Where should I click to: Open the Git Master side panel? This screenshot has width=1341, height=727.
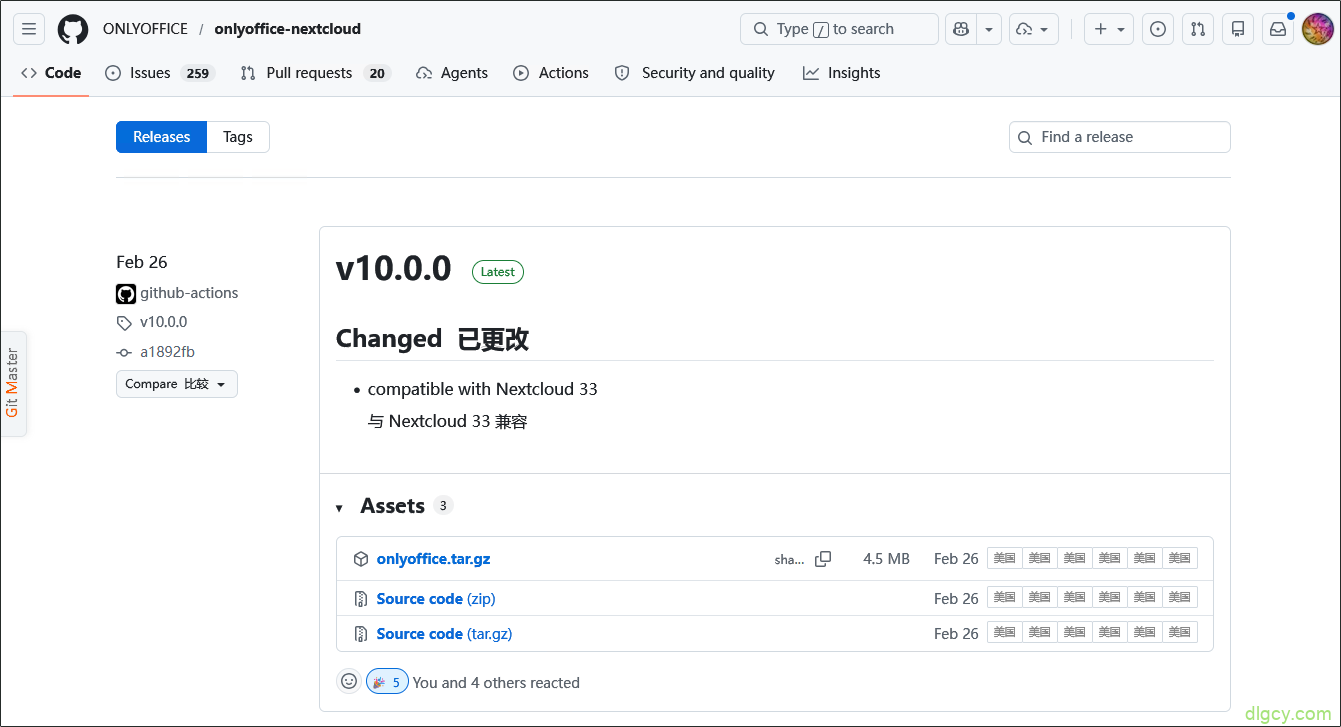pyautogui.click(x=13, y=383)
